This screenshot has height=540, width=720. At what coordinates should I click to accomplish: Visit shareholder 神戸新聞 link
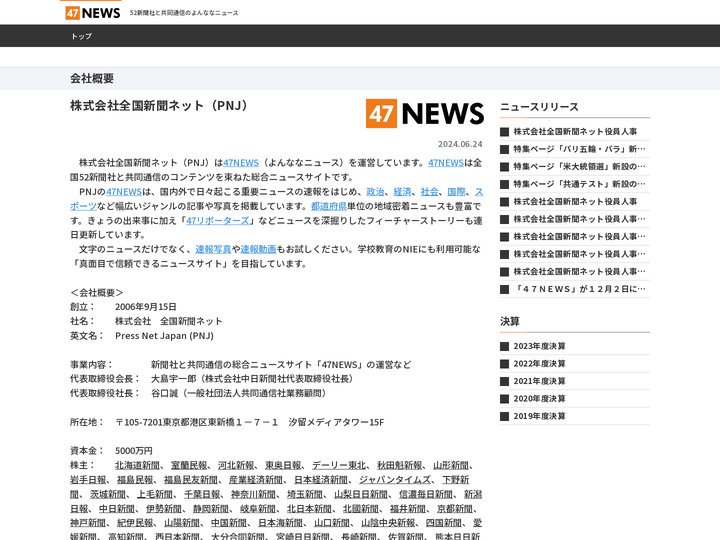tap(88, 523)
